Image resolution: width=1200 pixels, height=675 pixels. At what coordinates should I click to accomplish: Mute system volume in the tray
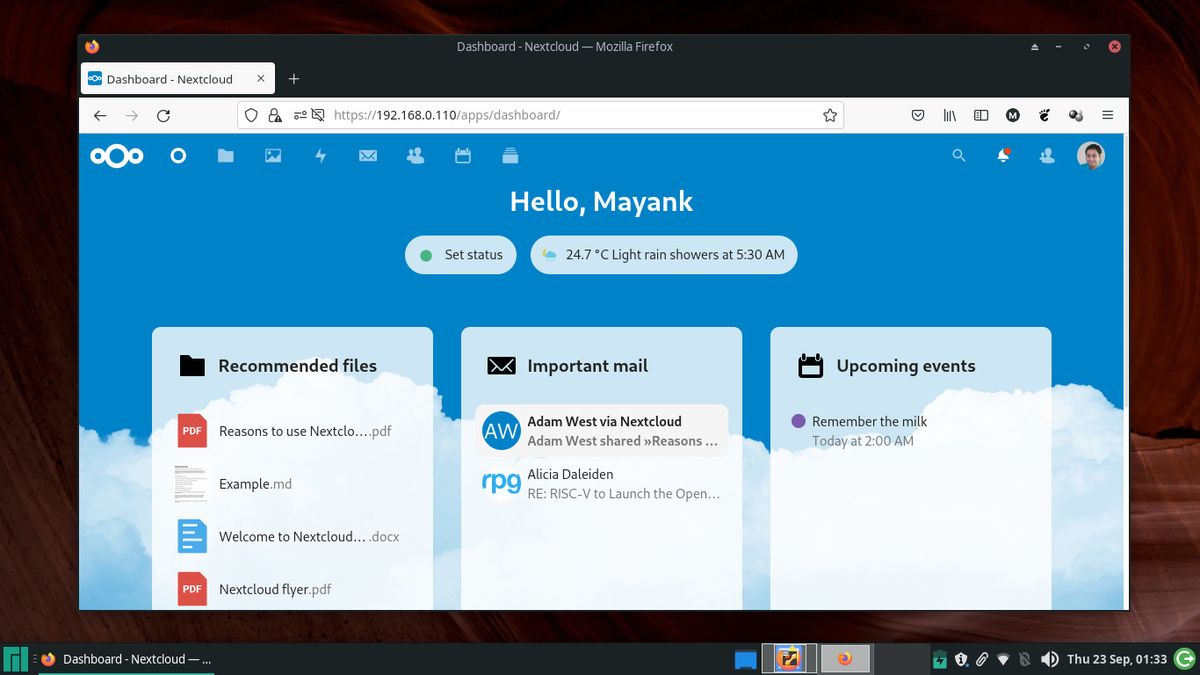[x=1050, y=658]
